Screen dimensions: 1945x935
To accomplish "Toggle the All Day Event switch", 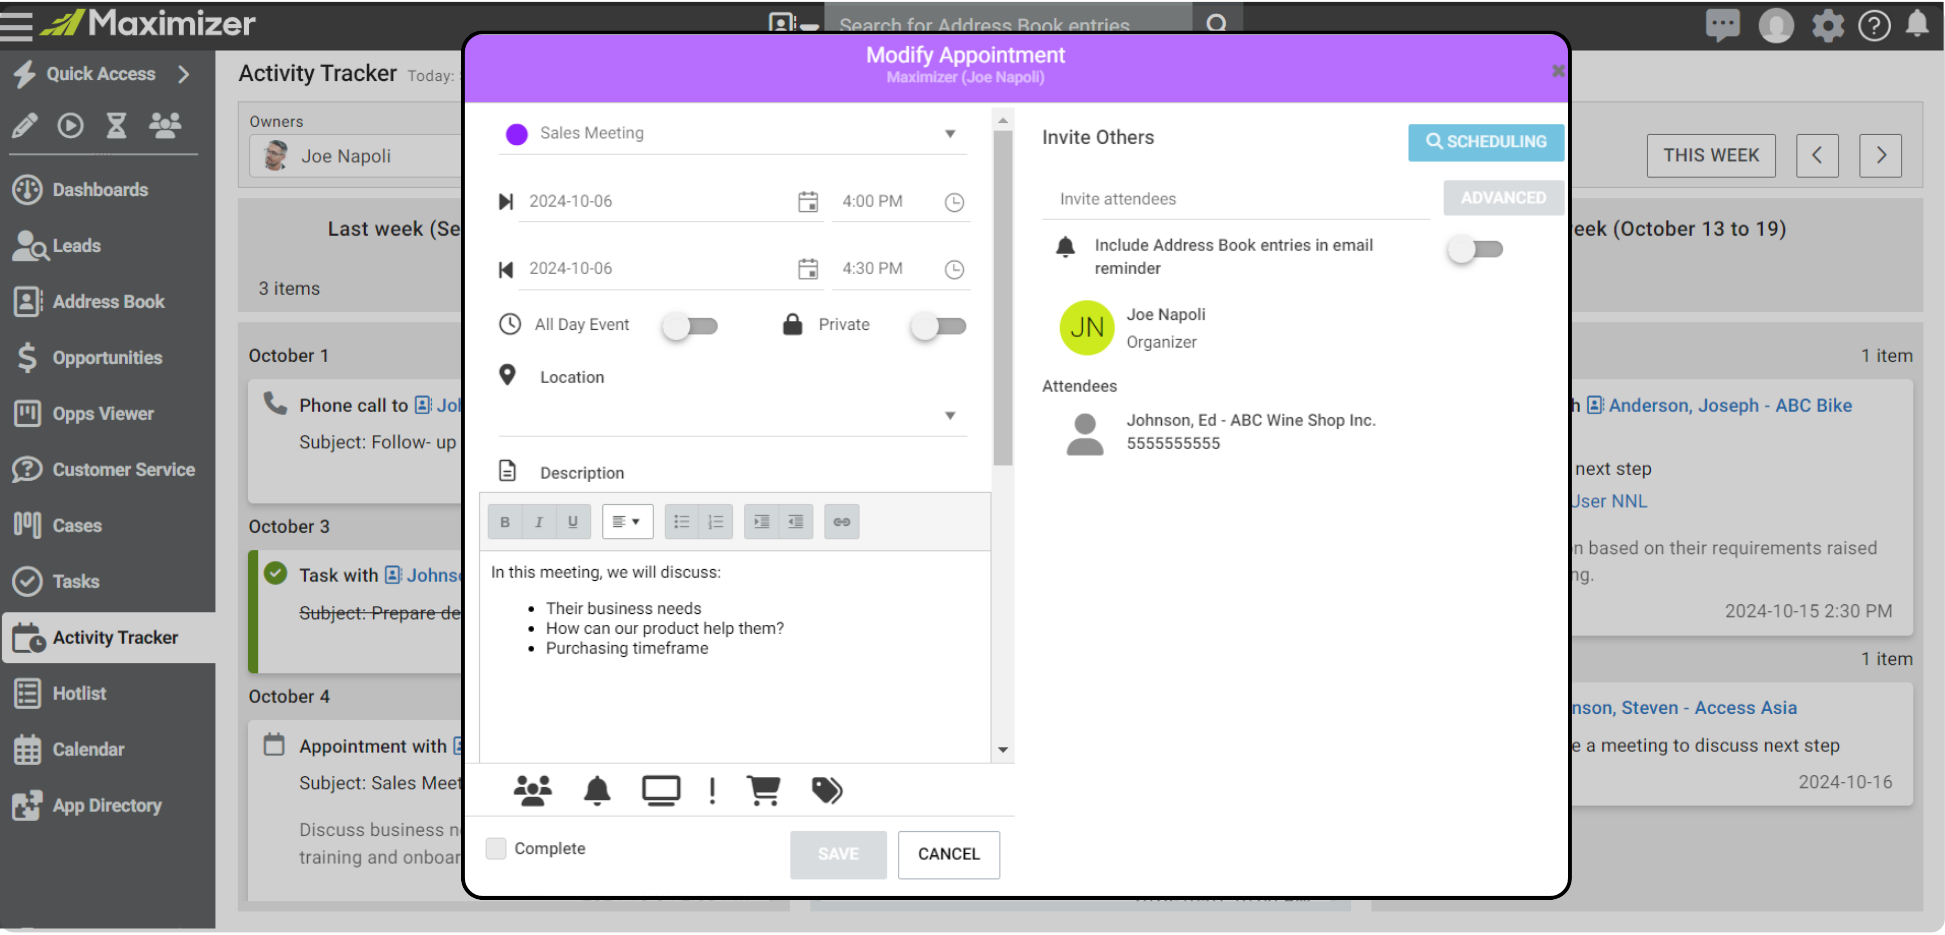I will tap(691, 326).
